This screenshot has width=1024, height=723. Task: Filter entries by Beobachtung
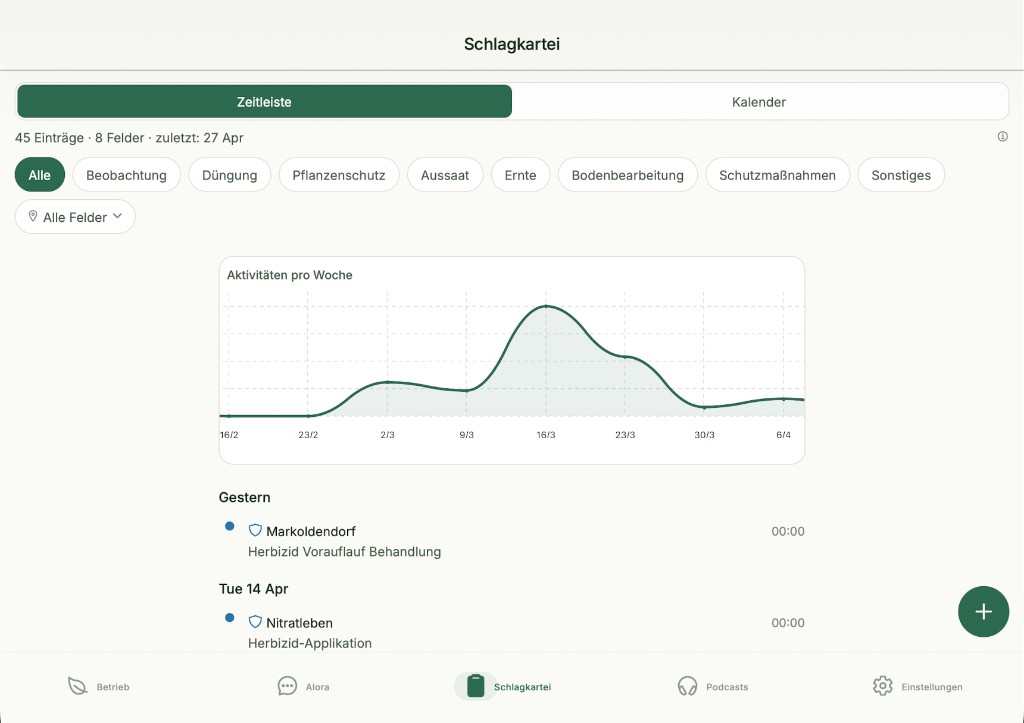(x=126, y=175)
